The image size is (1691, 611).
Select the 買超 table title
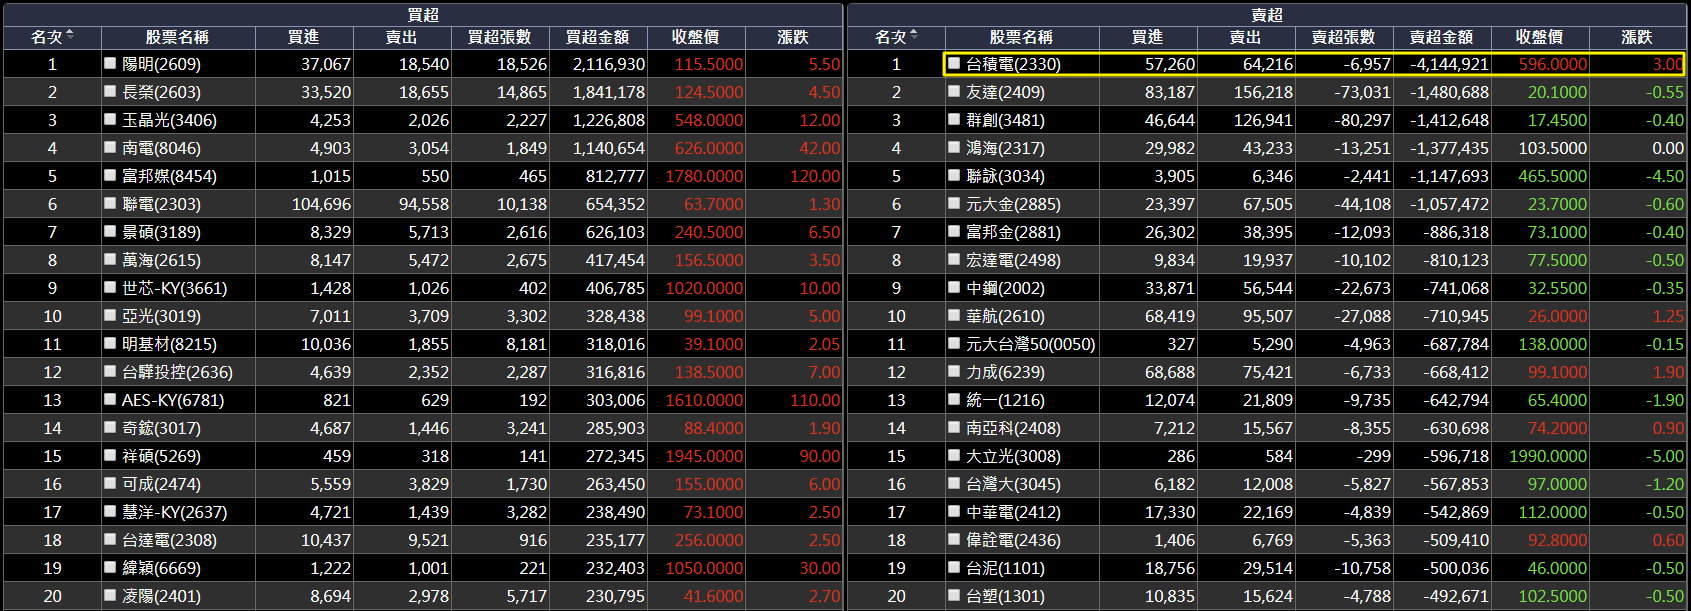(x=423, y=14)
